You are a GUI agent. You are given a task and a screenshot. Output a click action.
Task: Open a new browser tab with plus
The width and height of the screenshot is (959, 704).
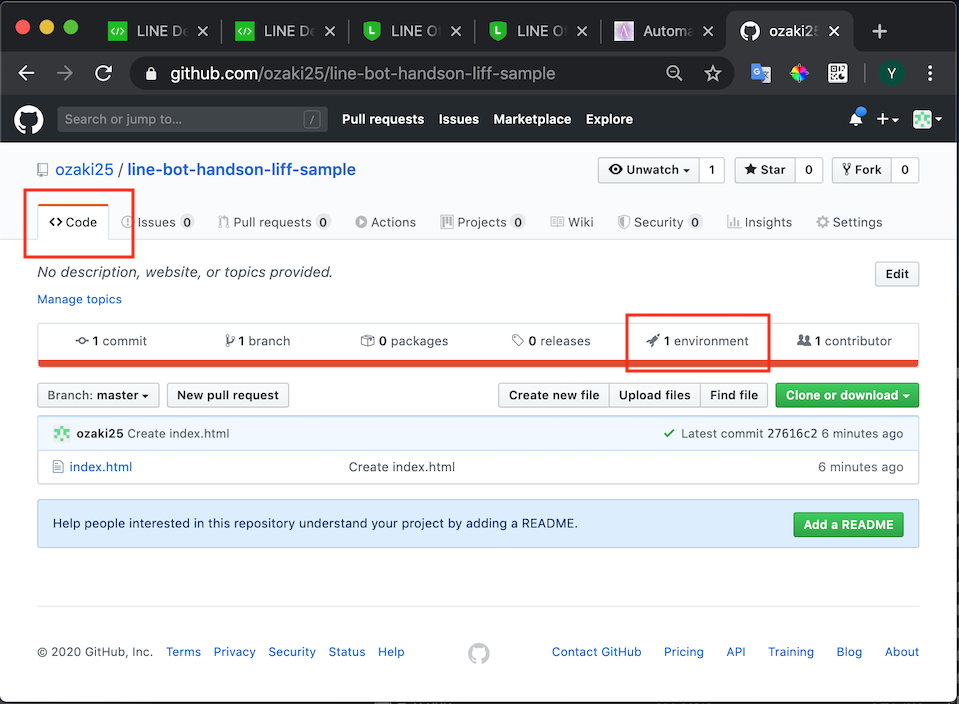[879, 31]
